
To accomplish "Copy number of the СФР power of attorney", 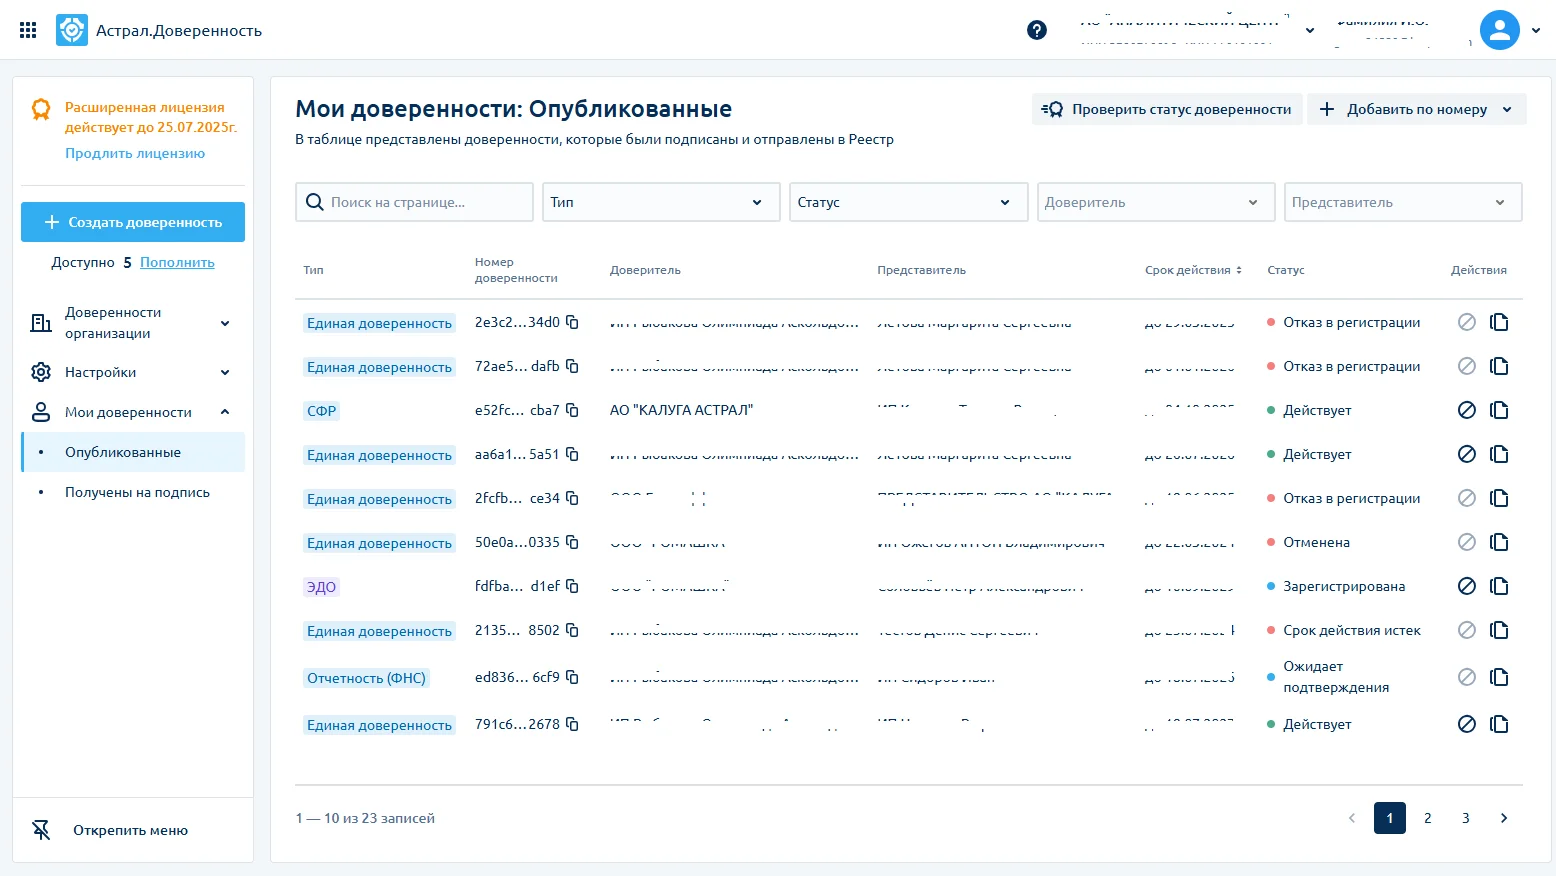I will [572, 410].
